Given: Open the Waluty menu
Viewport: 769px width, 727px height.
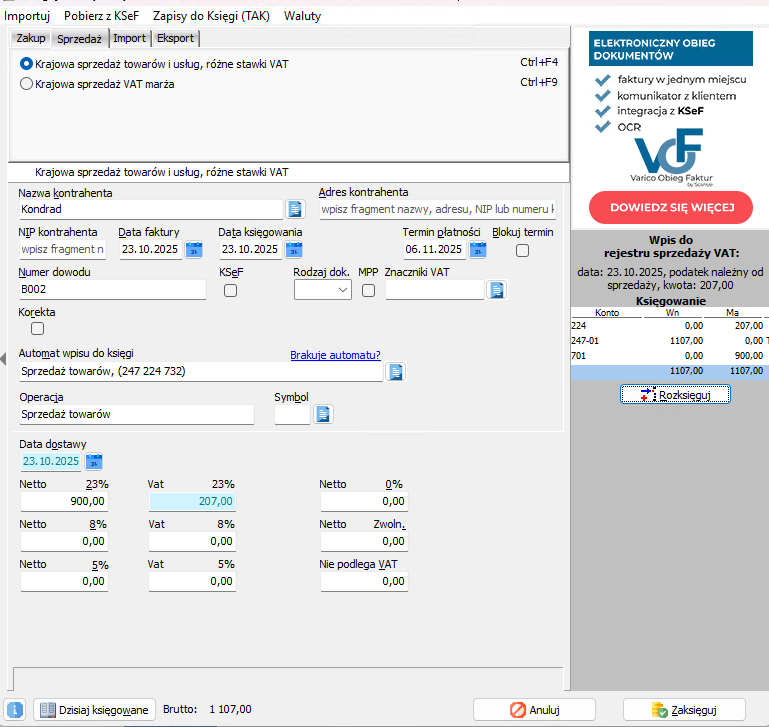Looking at the screenshot, I should pyautogui.click(x=303, y=16).
